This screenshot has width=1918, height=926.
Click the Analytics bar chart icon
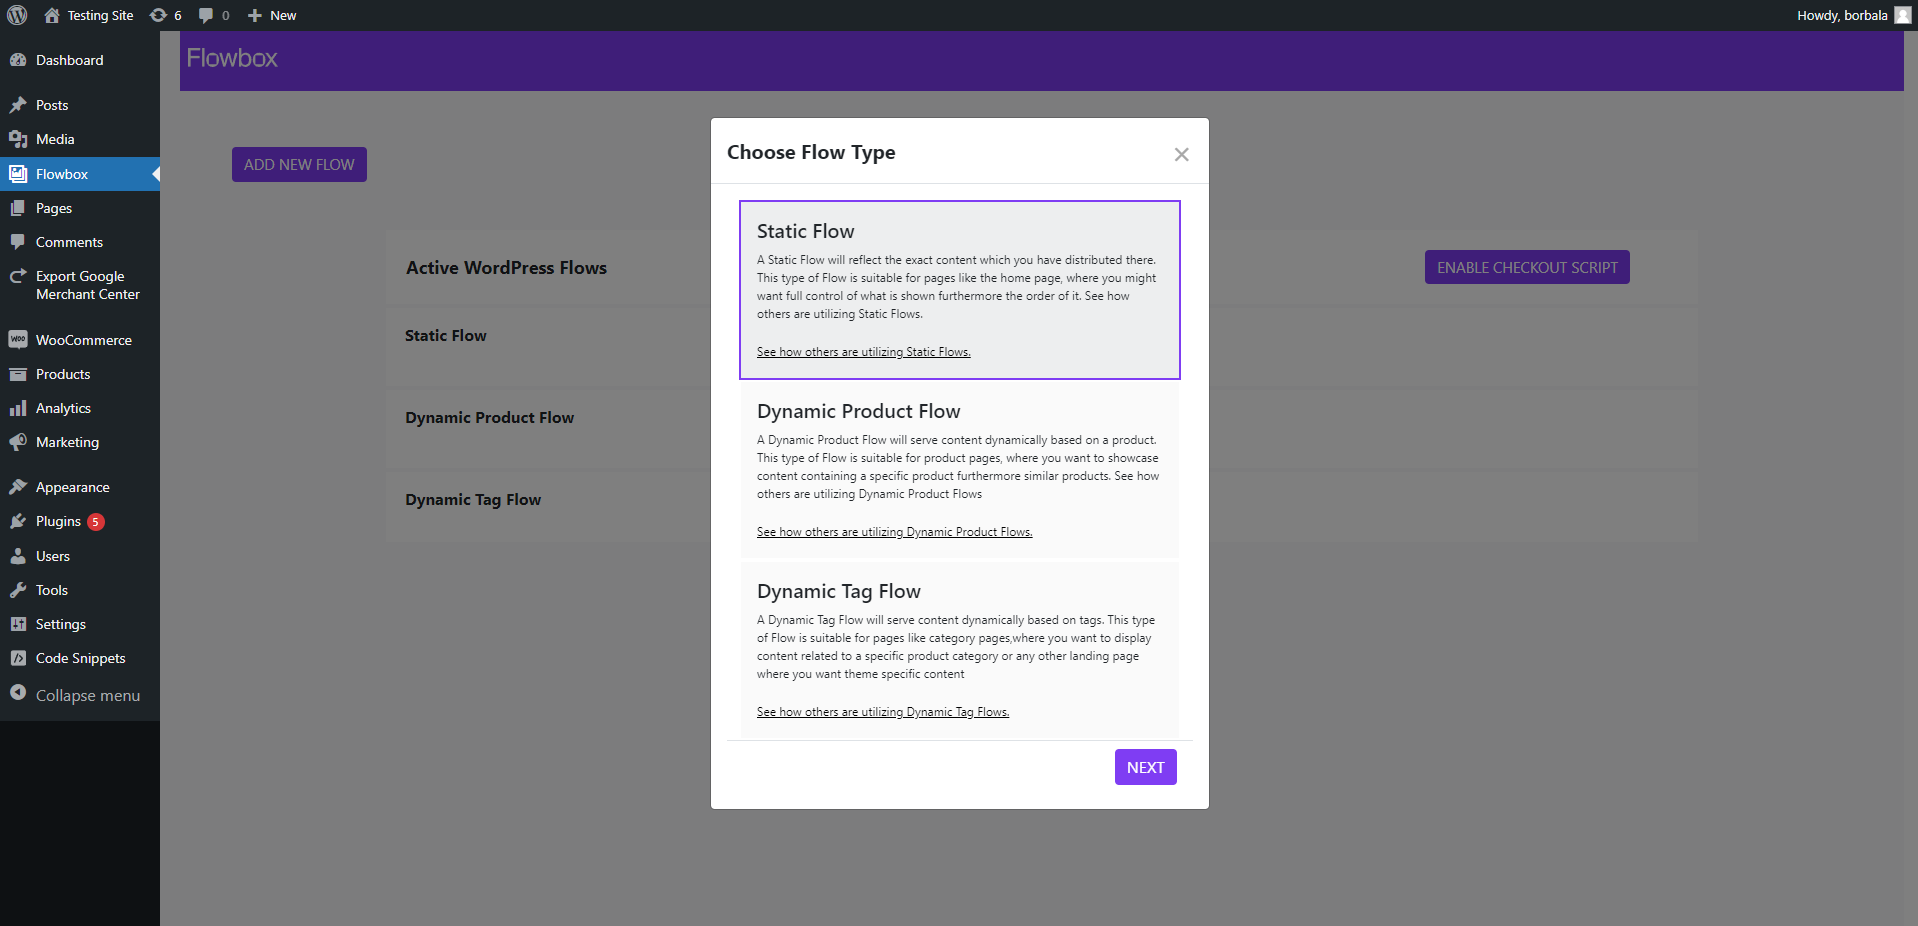(18, 408)
